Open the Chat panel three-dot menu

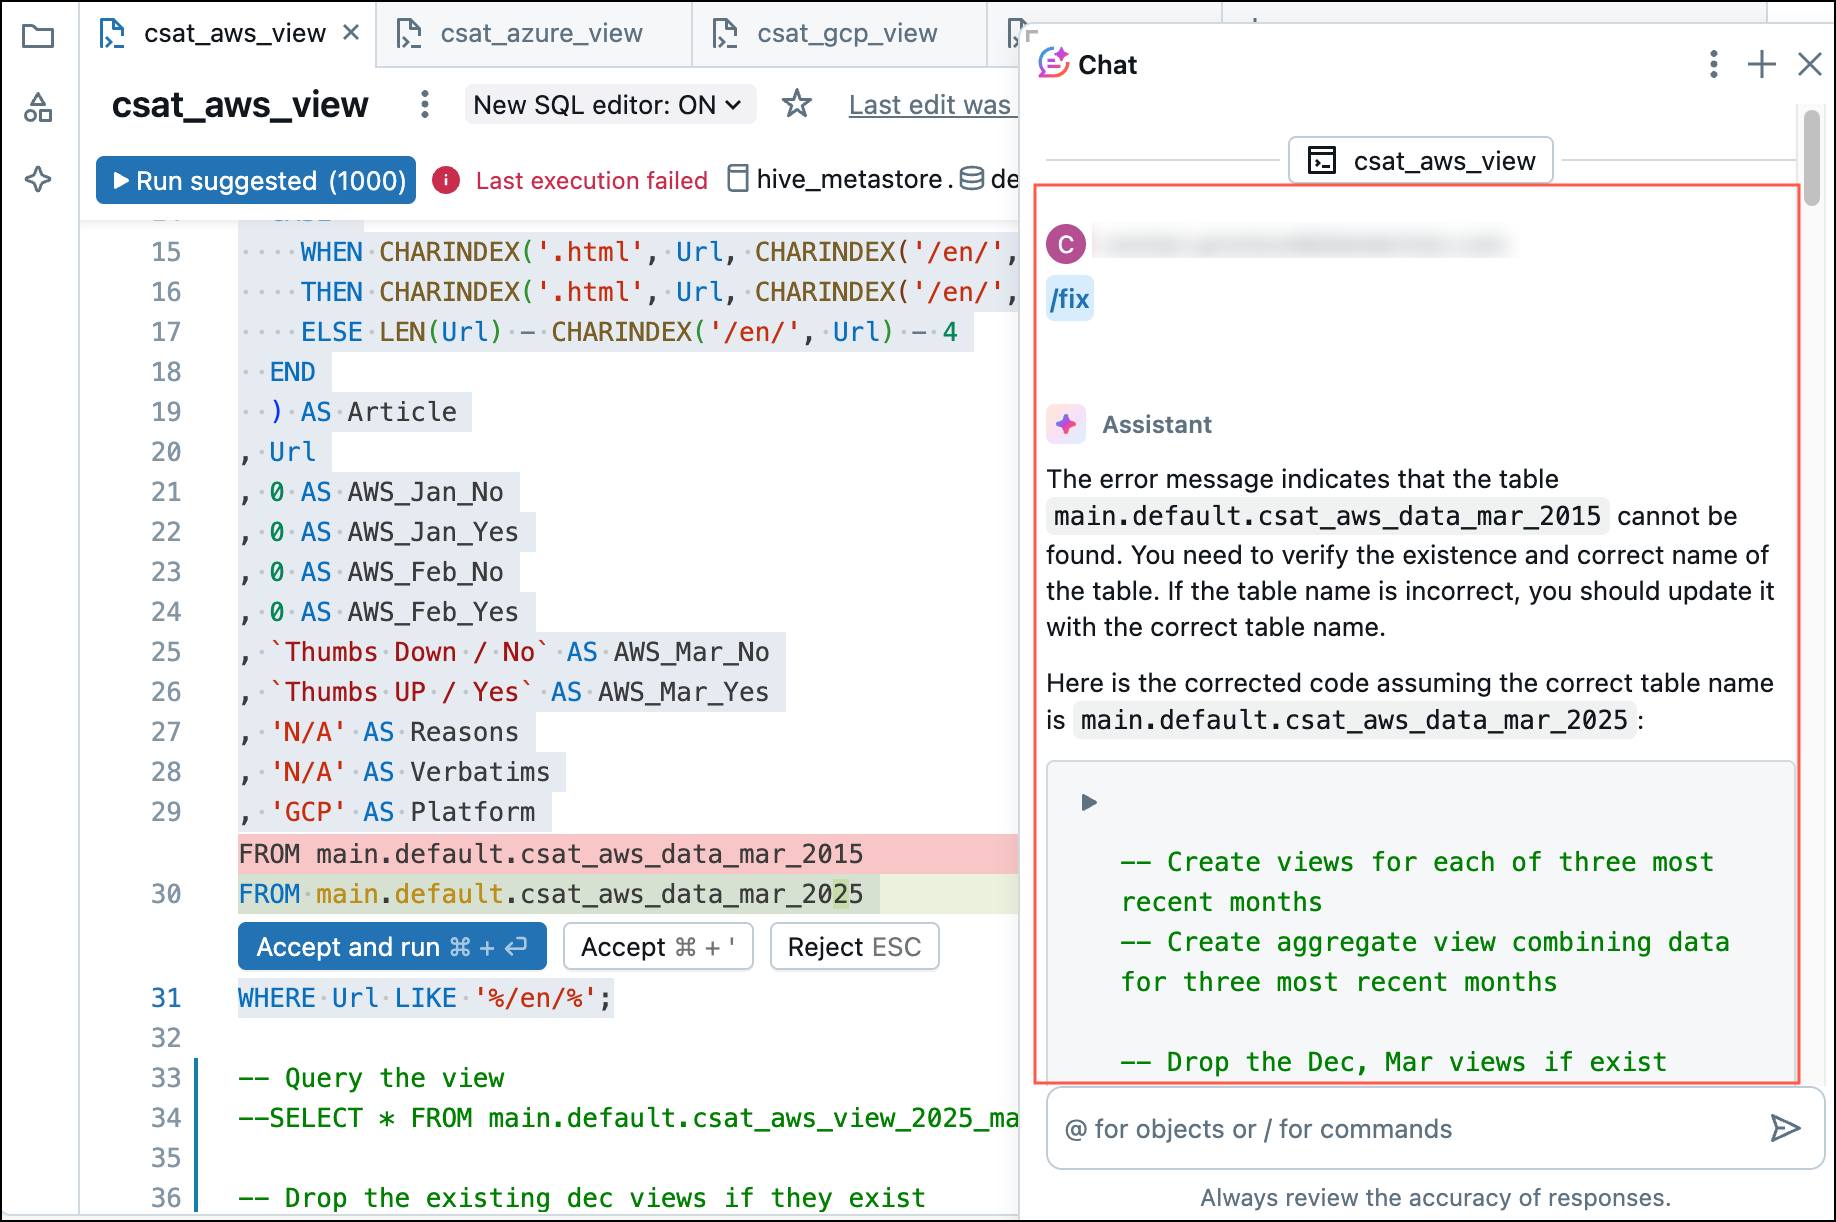pos(1712,64)
